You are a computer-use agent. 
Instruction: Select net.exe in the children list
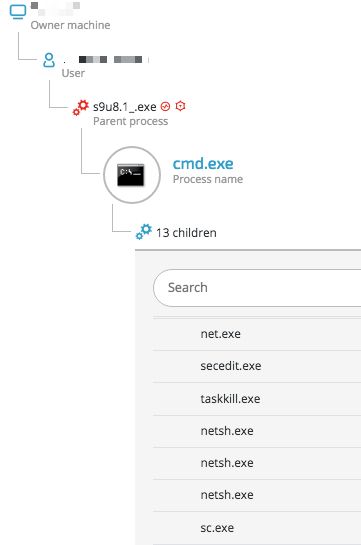pyautogui.click(x=257, y=334)
